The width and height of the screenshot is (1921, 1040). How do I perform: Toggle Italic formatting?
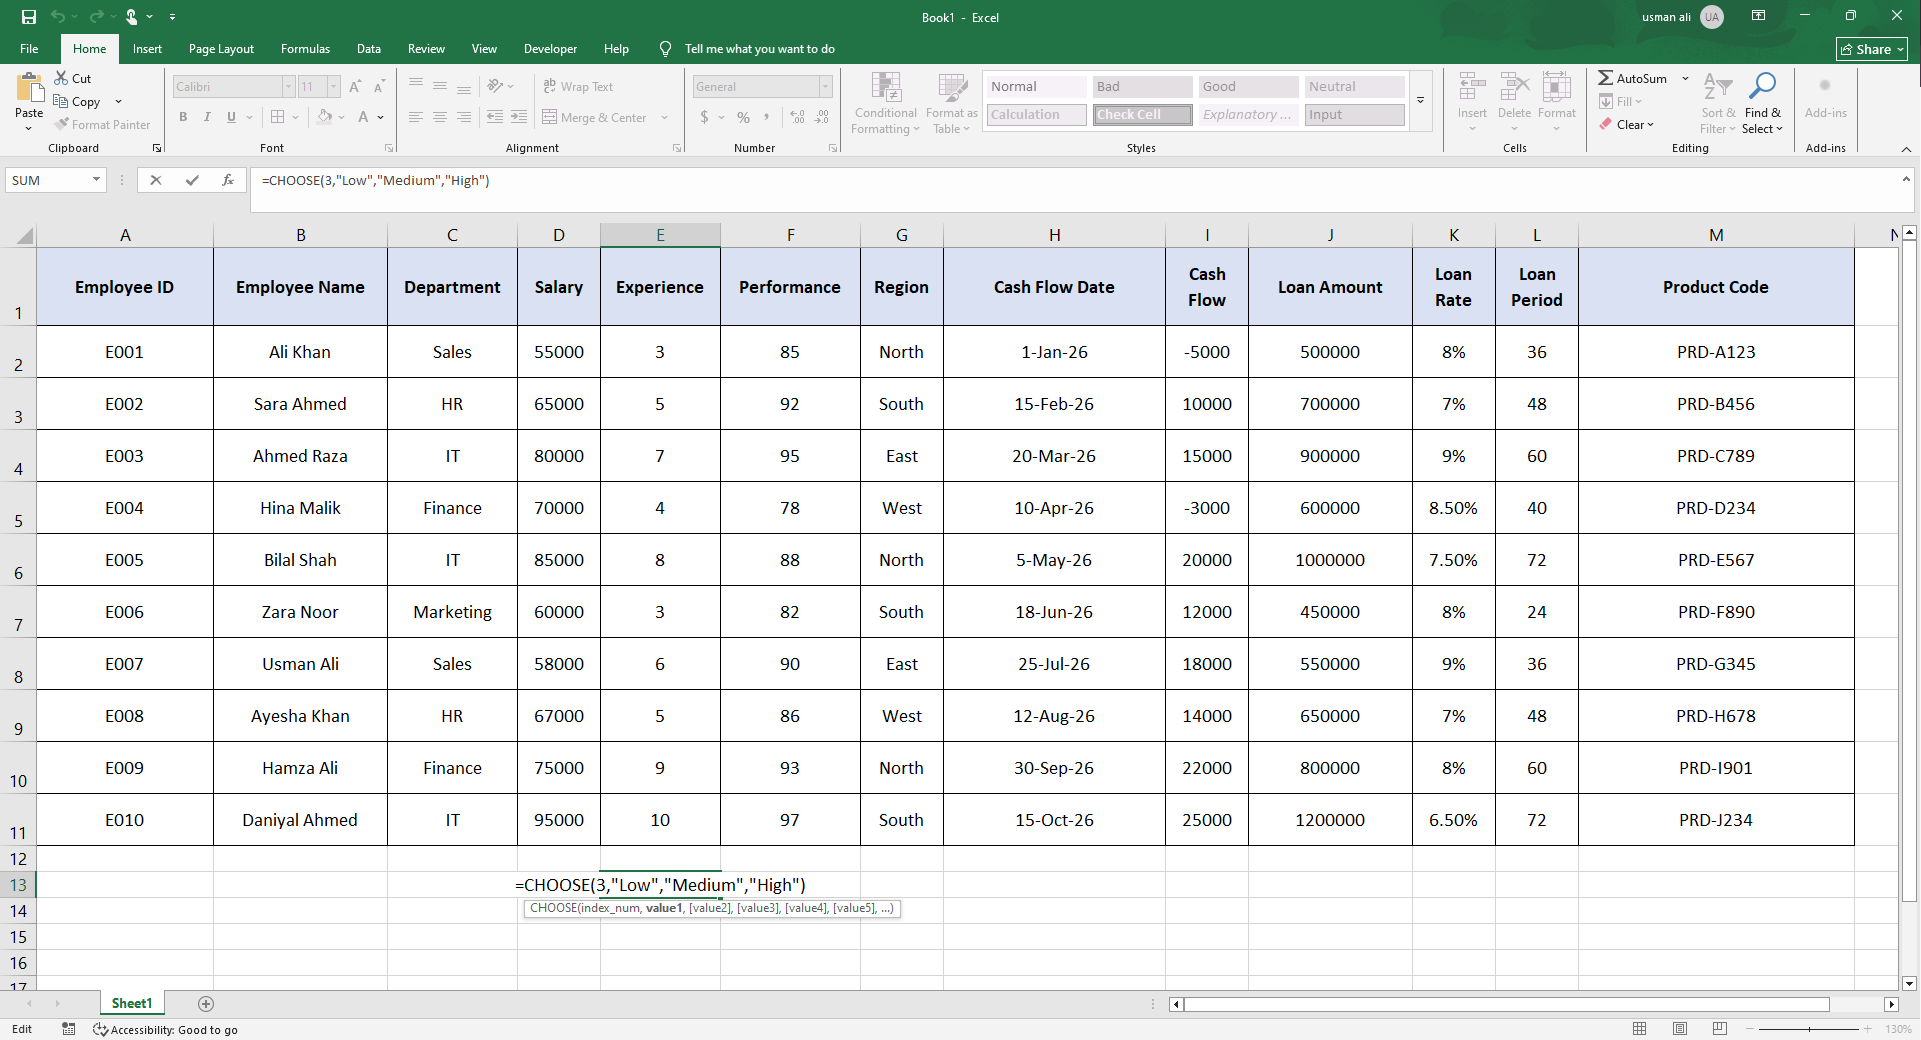(x=207, y=117)
